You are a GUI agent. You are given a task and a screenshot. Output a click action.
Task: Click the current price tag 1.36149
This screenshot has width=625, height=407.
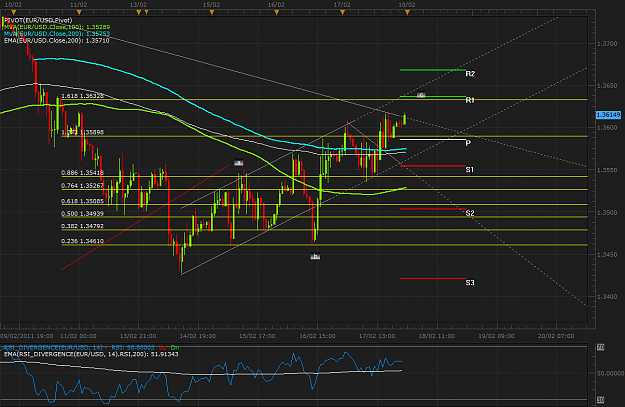608,115
